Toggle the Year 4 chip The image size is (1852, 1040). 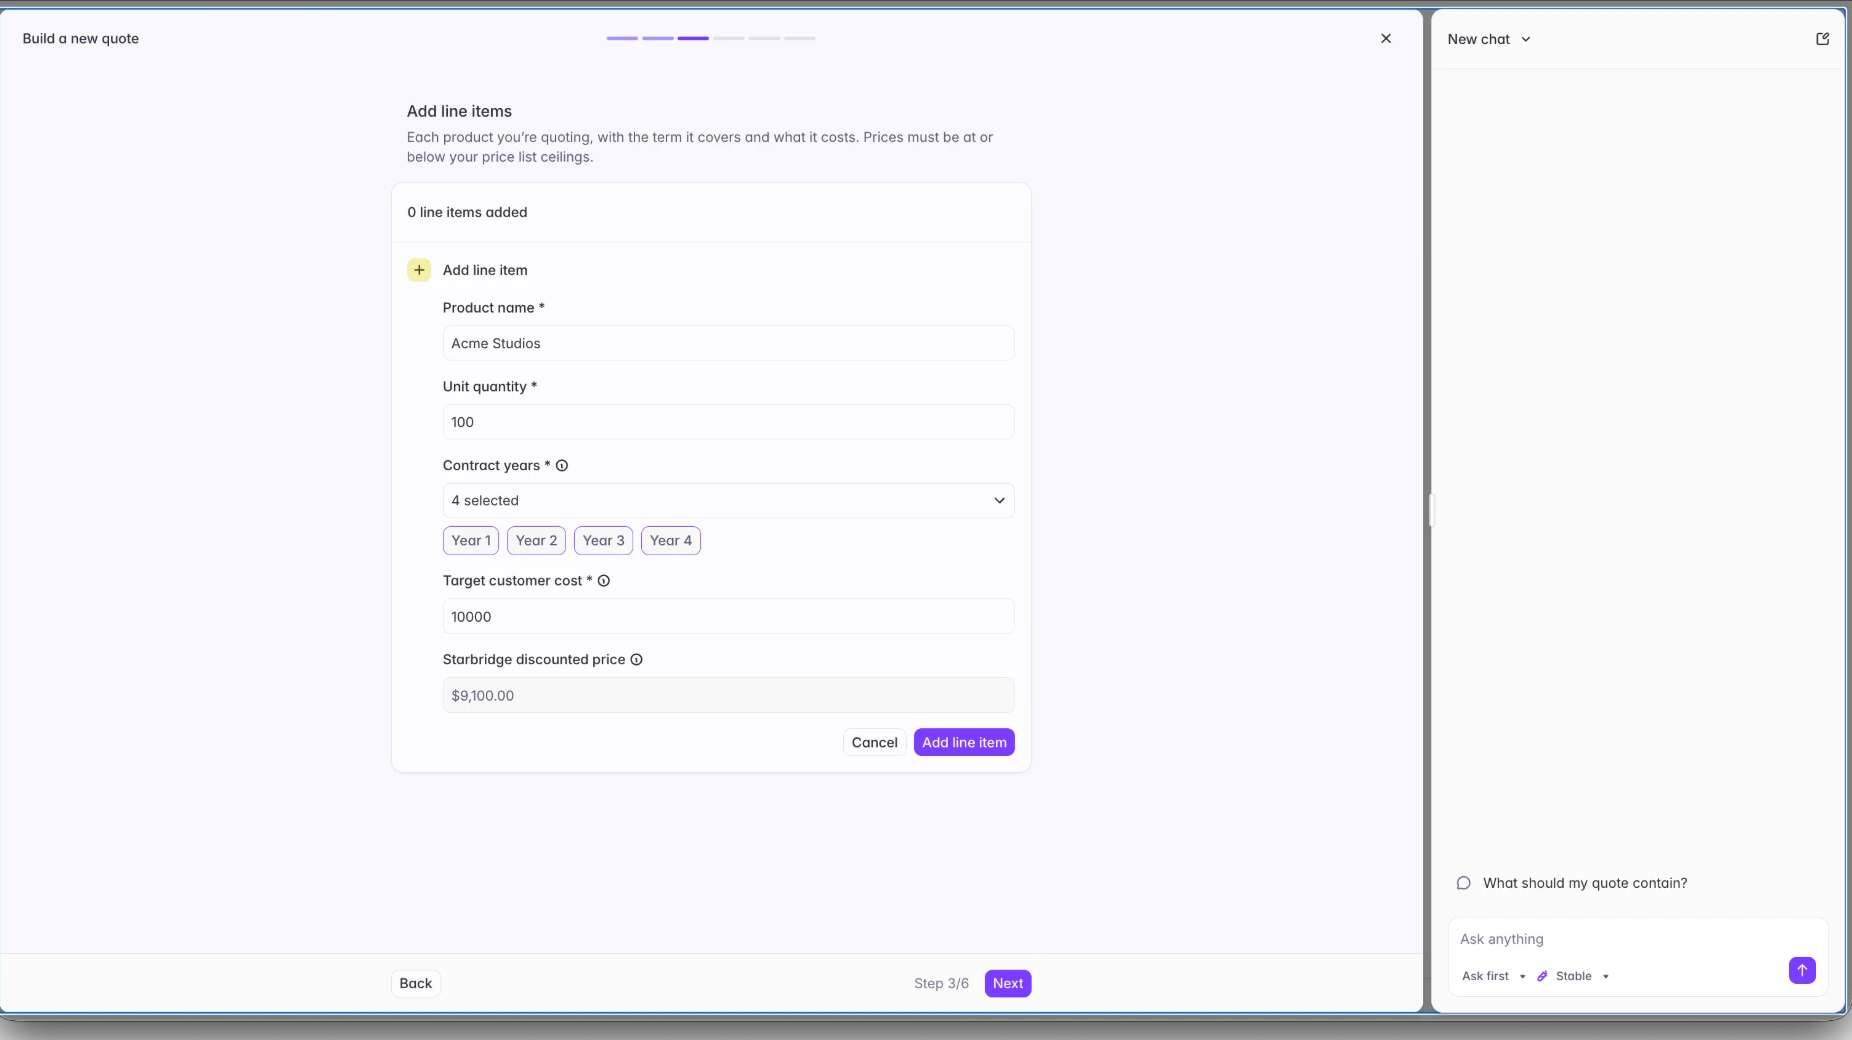click(670, 540)
